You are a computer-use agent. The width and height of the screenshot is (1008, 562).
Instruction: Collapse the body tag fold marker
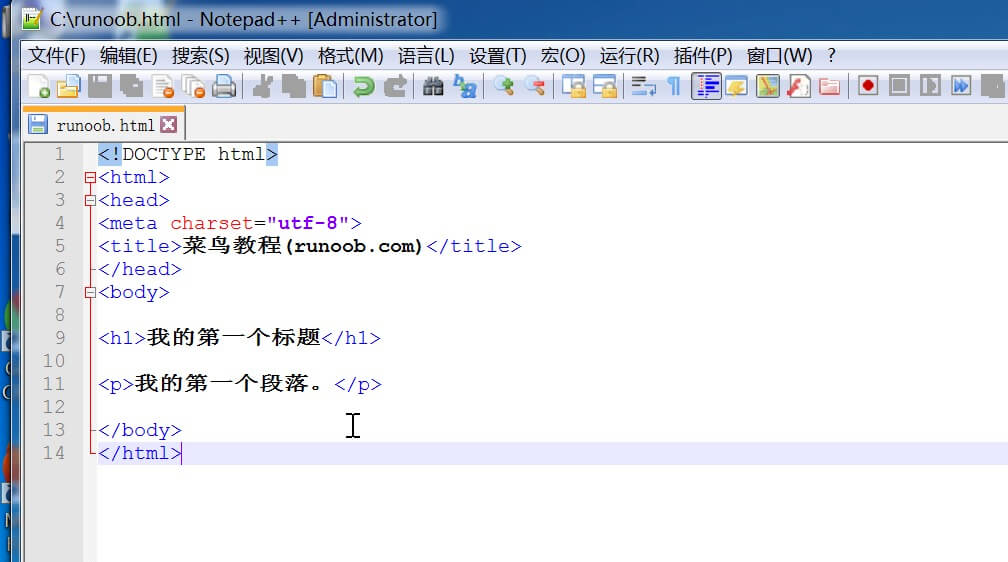91,293
